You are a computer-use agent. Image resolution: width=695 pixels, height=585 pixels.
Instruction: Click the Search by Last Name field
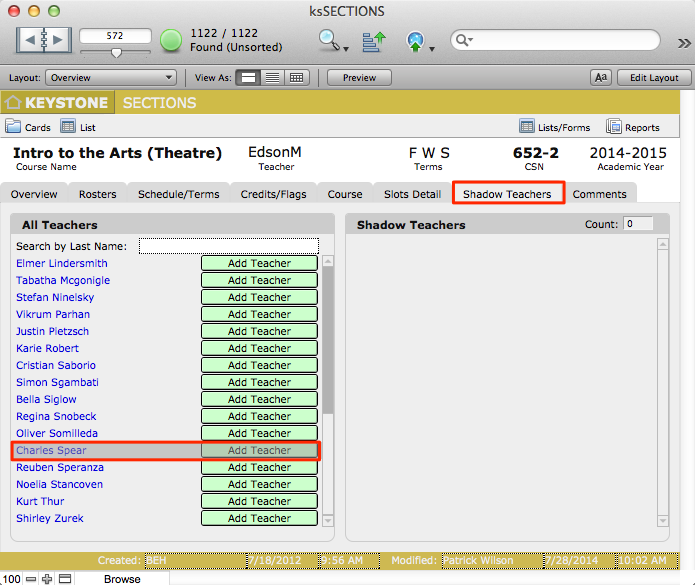coord(228,246)
